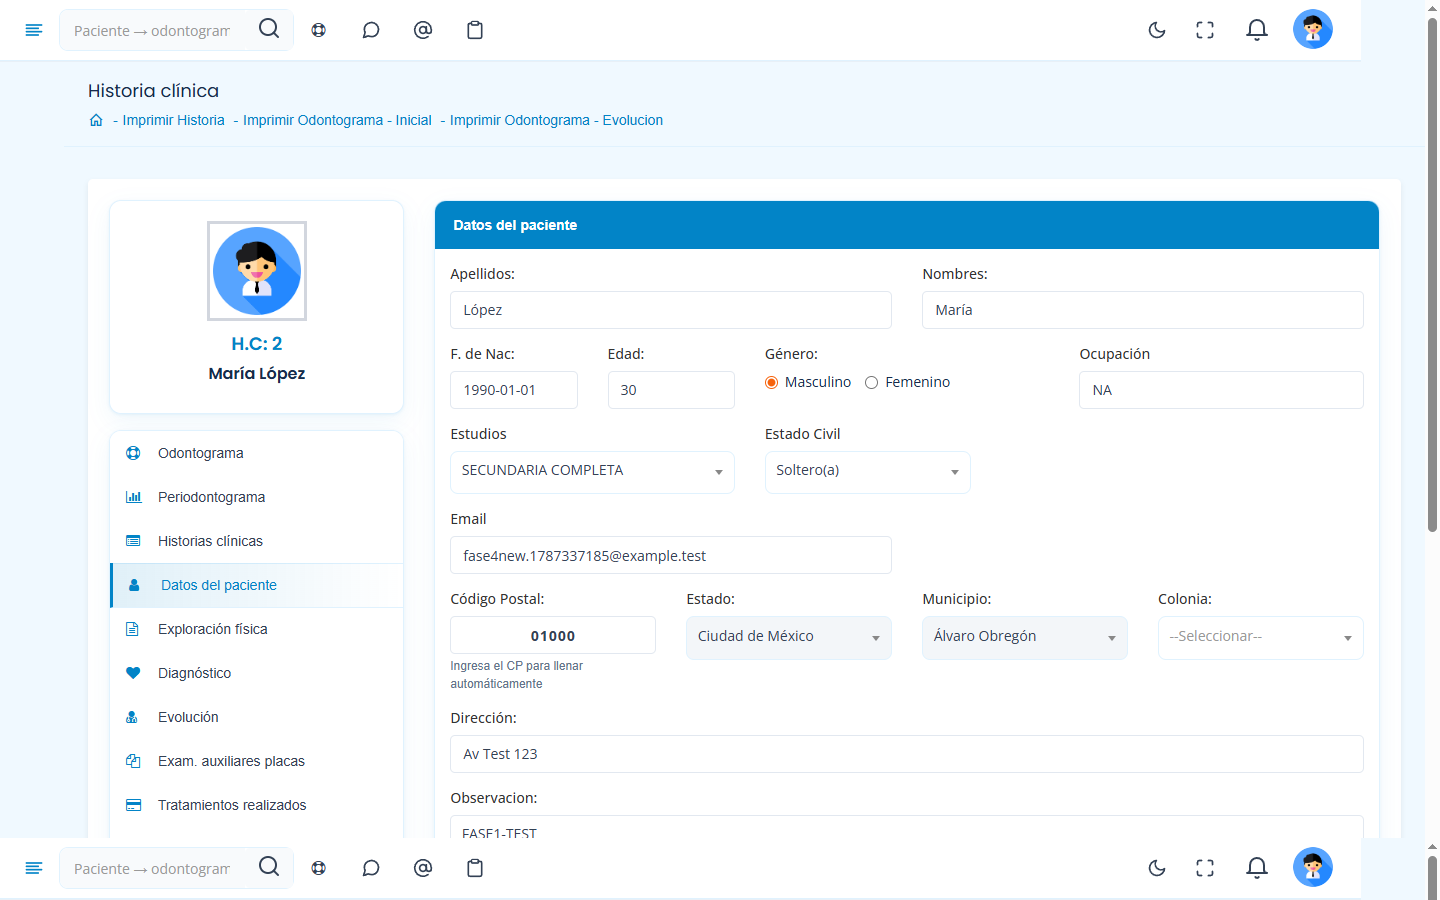Click the Nombres field containing María
Screen dimensions: 1440x900
(x=1142, y=310)
